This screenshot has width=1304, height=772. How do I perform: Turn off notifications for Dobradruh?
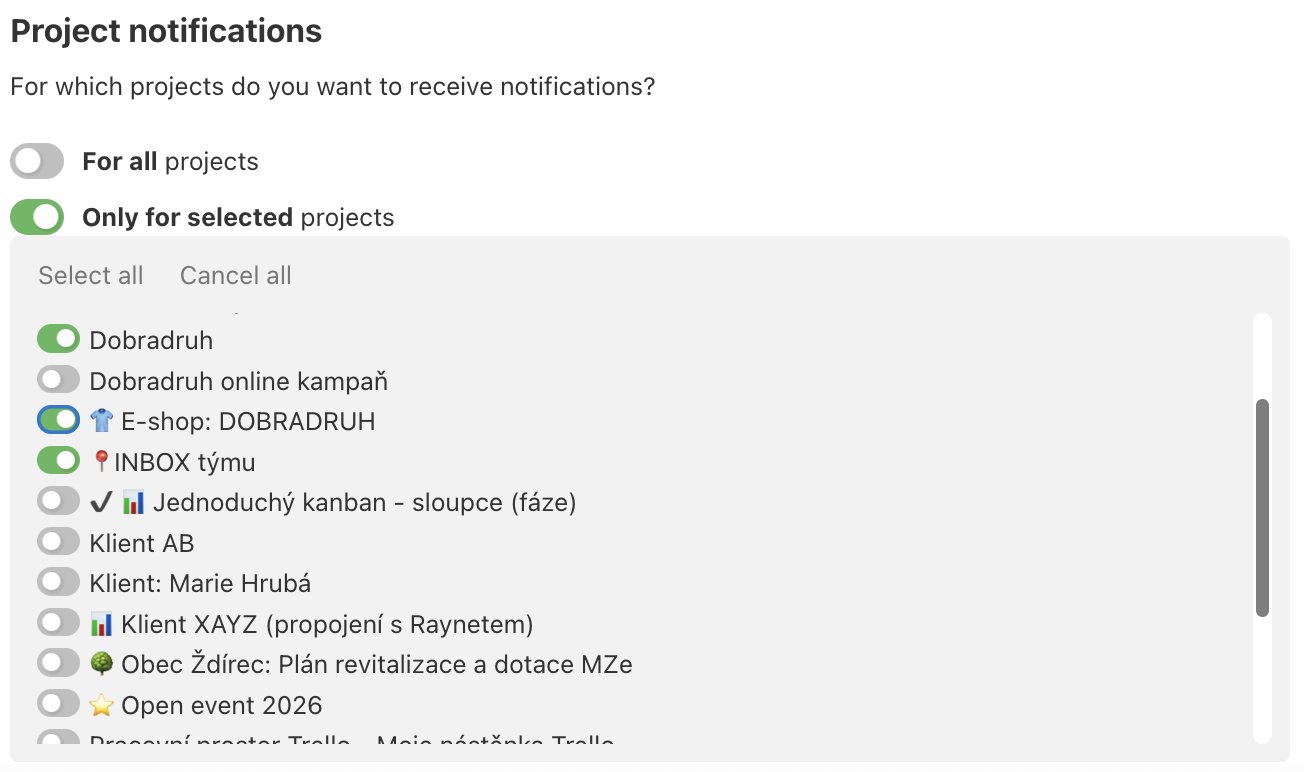(x=58, y=339)
